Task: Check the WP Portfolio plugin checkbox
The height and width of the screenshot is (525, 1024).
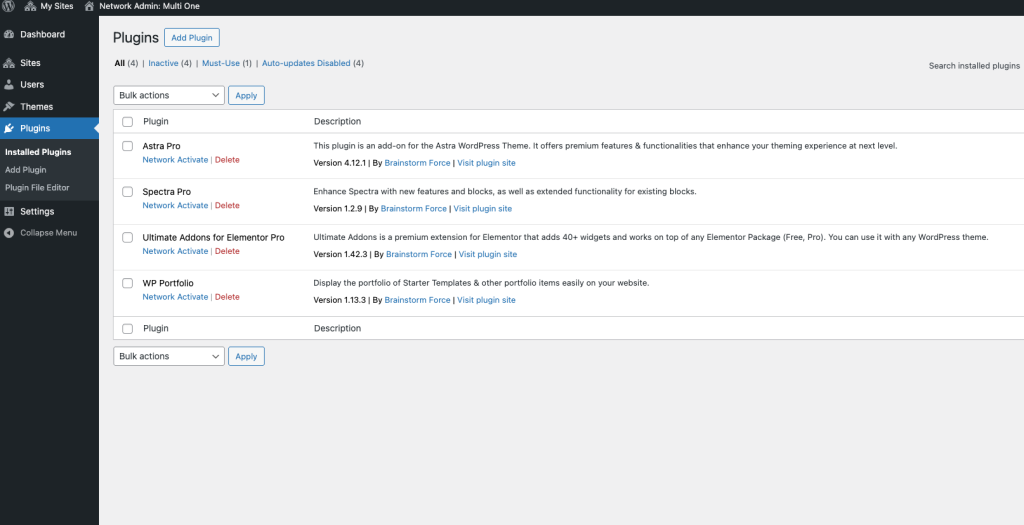Action: tap(127, 283)
